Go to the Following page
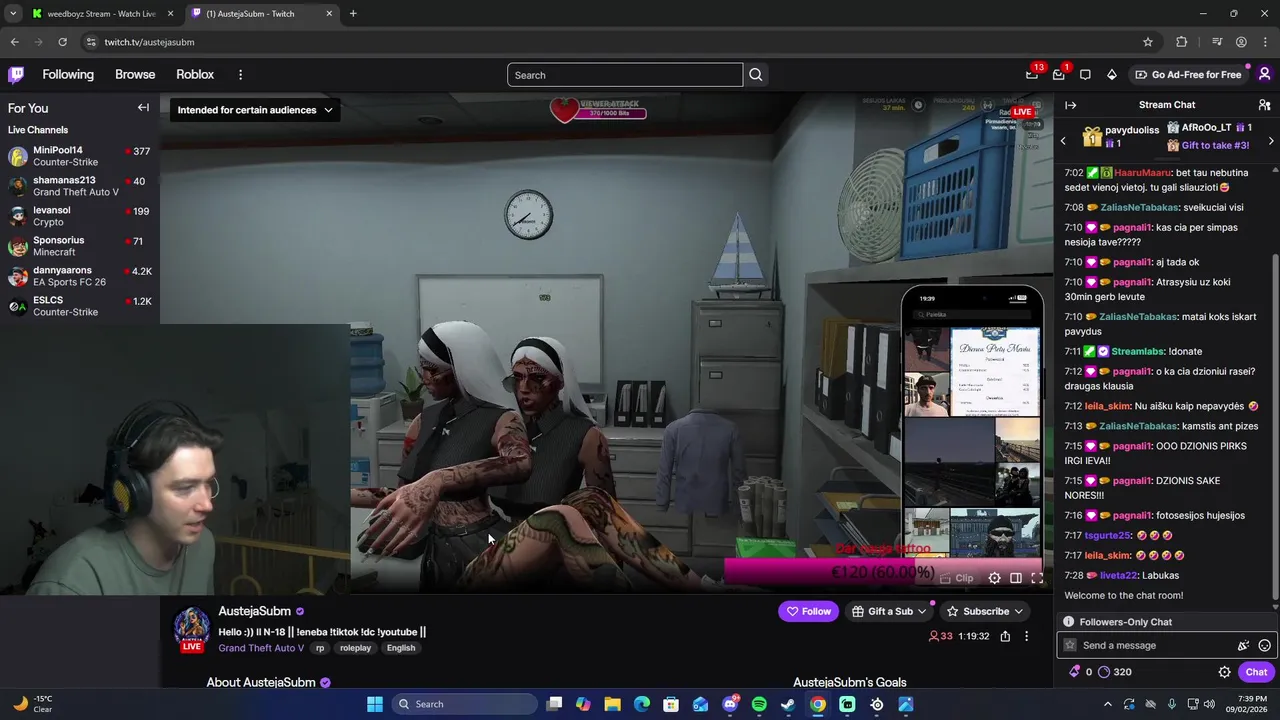 pos(68,75)
